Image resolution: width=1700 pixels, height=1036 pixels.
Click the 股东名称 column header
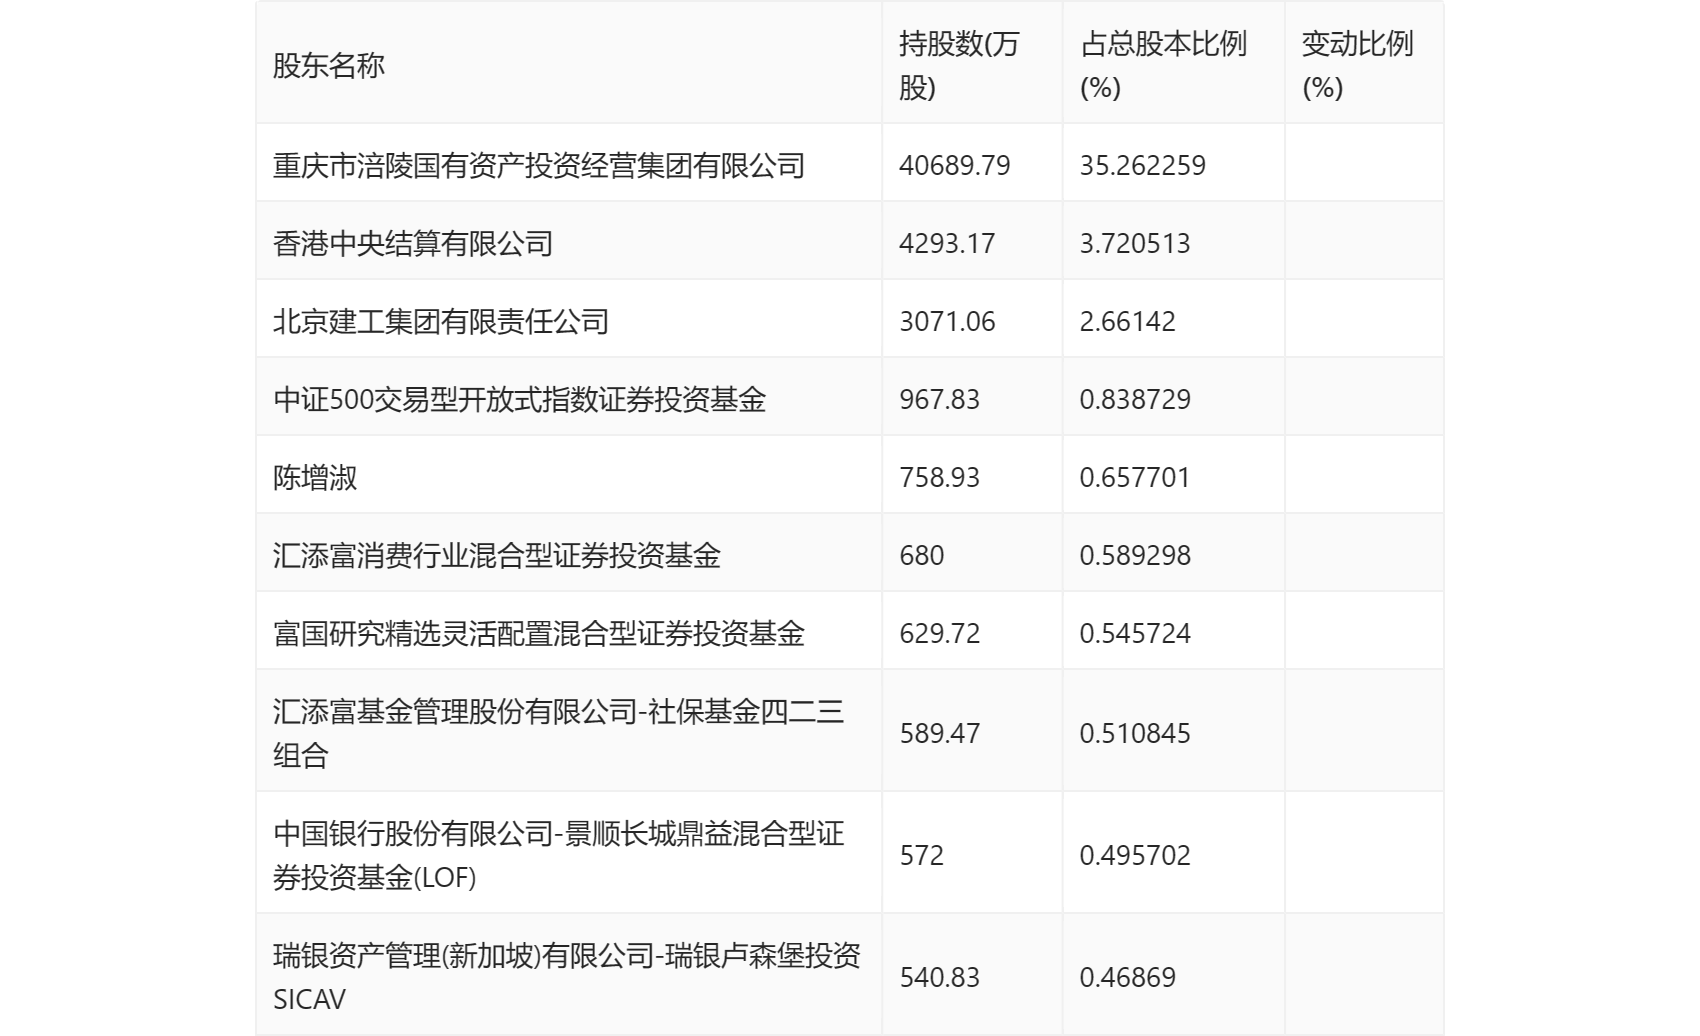pyautogui.click(x=329, y=65)
